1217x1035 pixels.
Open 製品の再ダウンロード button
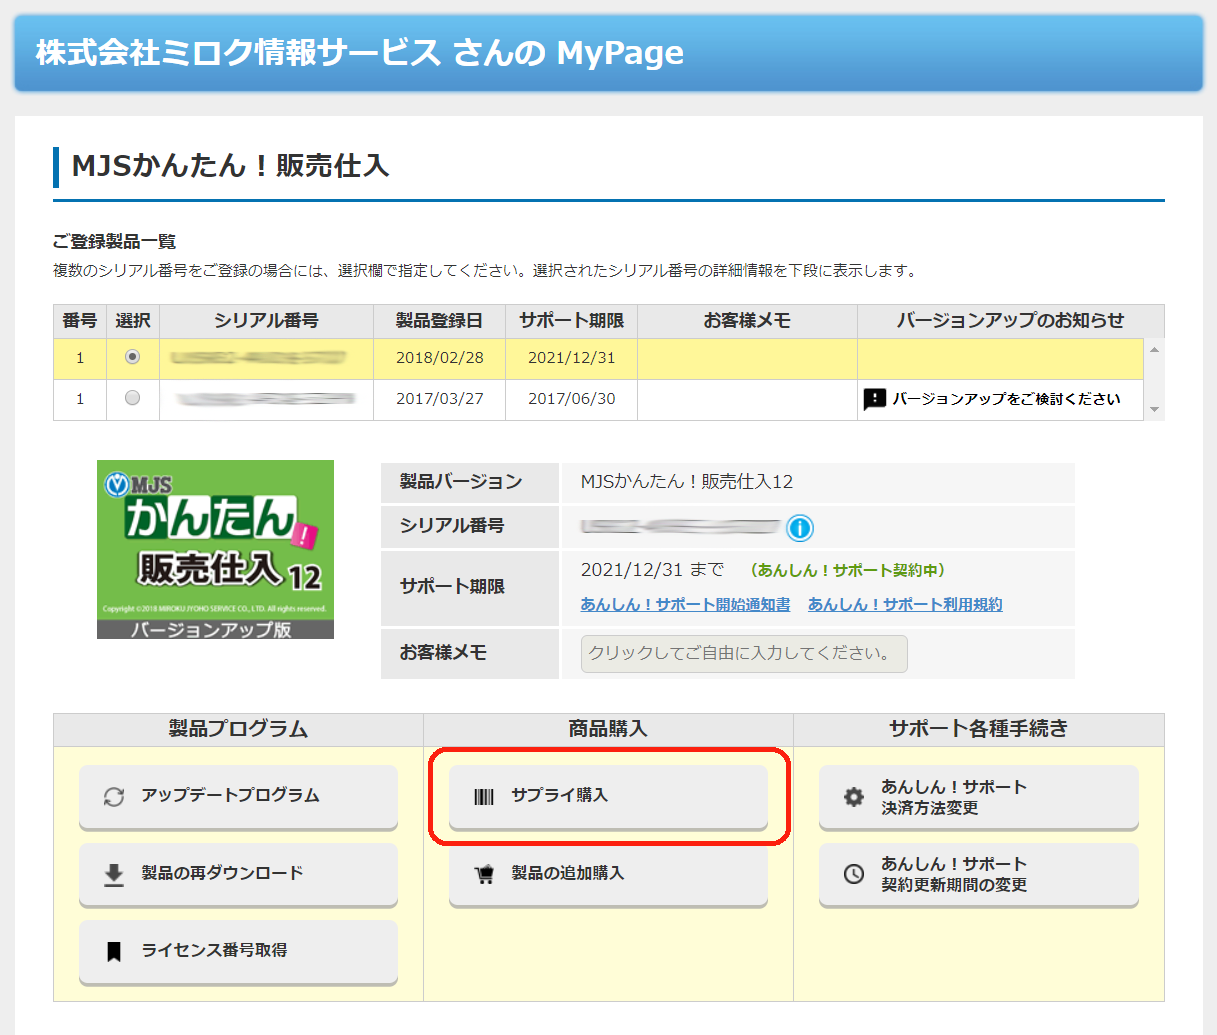pyautogui.click(x=238, y=874)
